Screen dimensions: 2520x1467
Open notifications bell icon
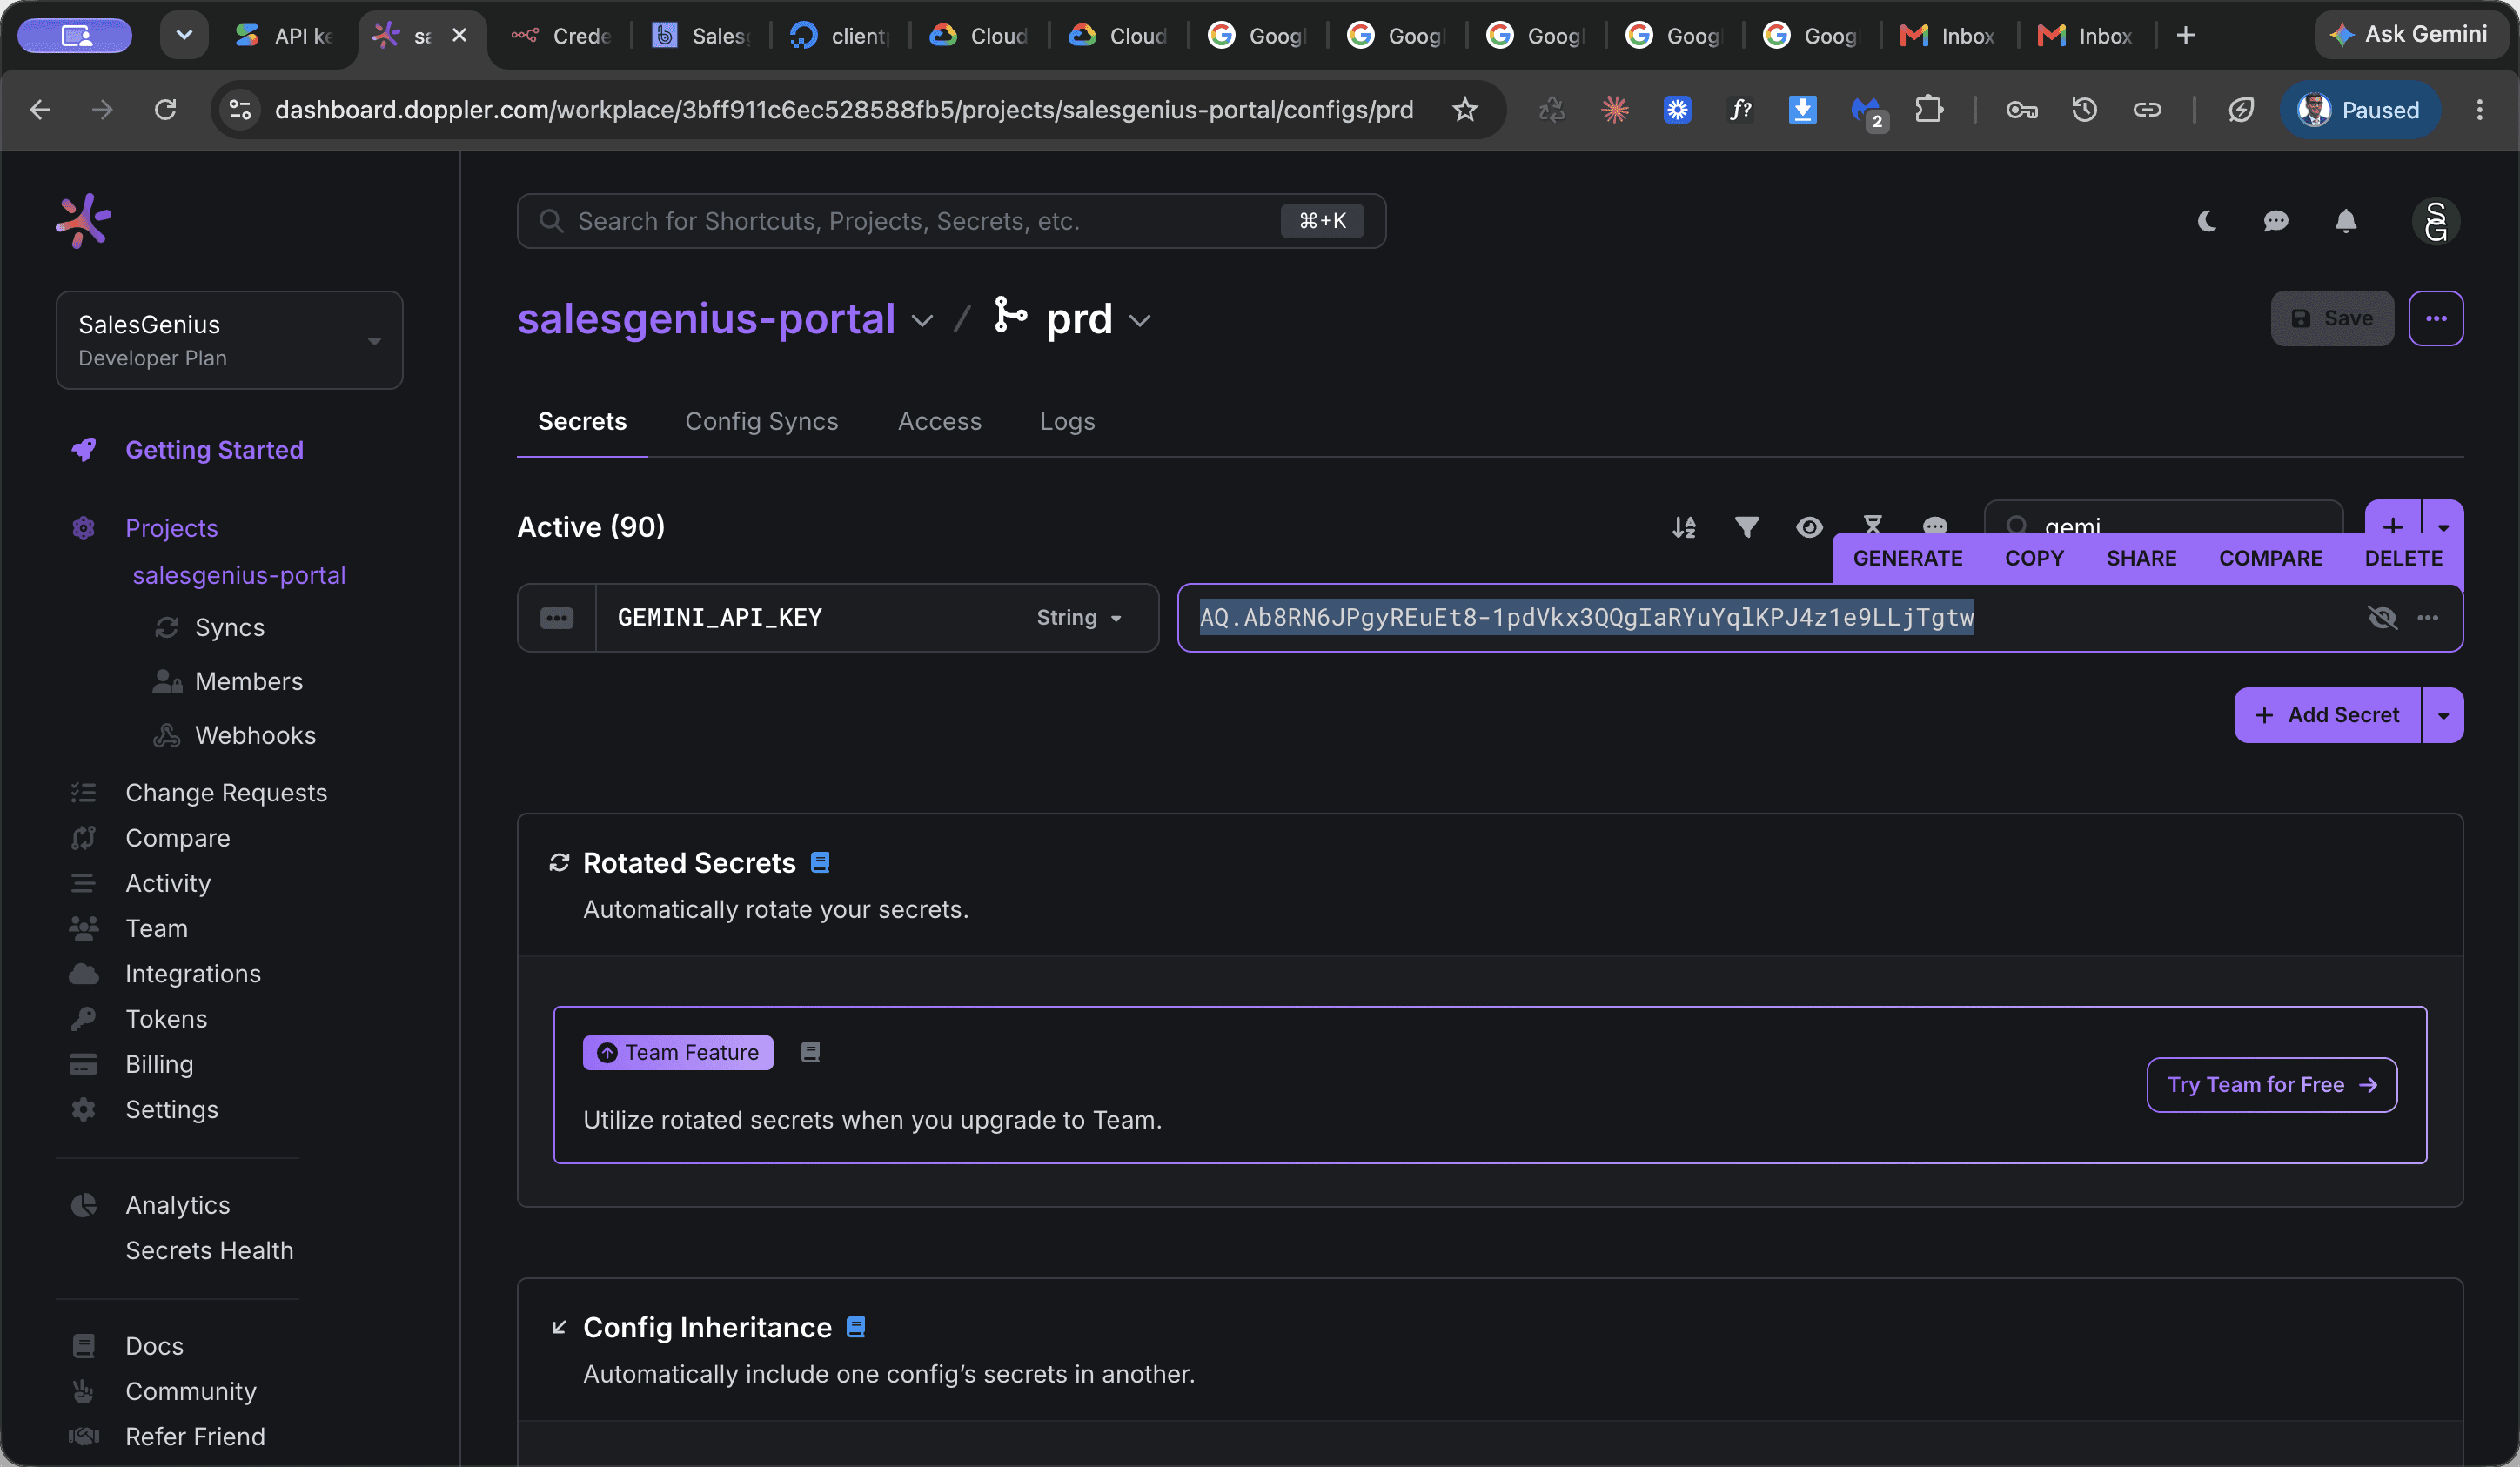tap(2346, 221)
